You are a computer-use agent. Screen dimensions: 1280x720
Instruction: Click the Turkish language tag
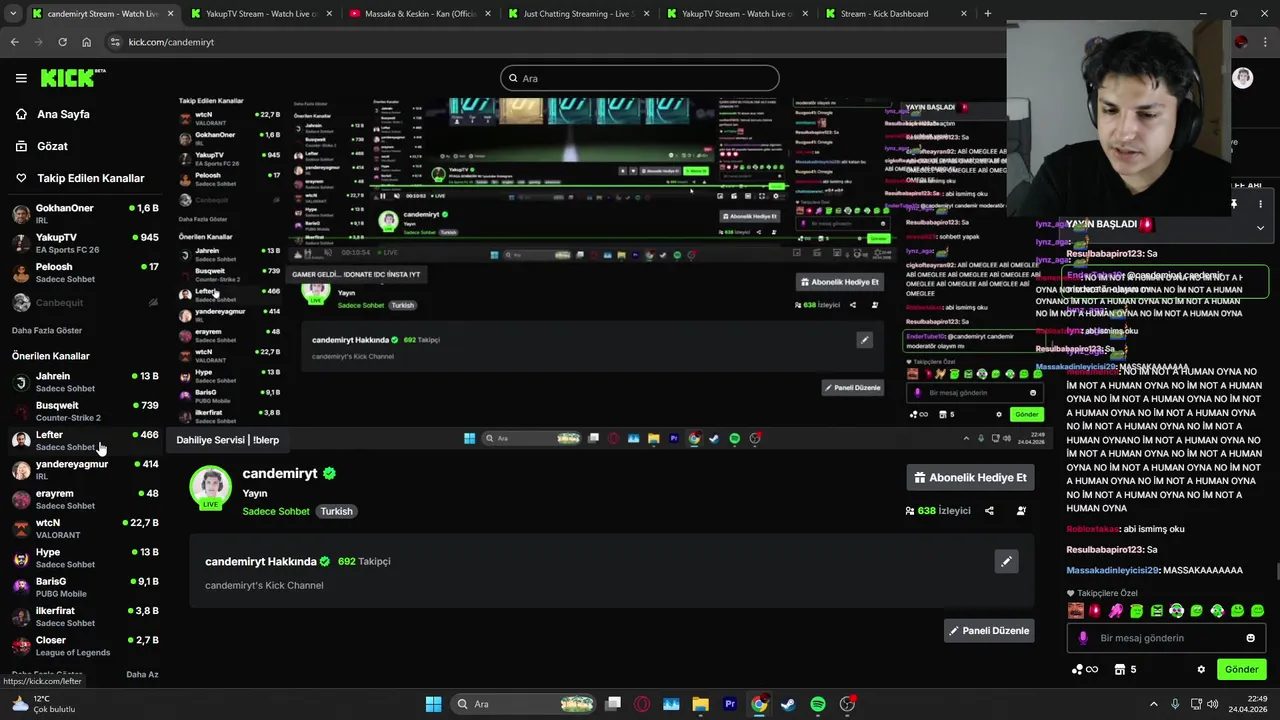tap(336, 511)
